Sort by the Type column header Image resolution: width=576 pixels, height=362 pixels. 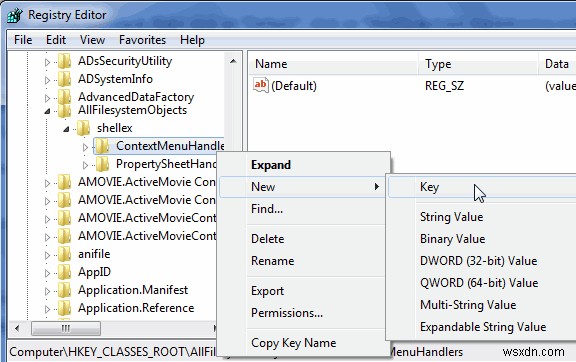[478, 64]
